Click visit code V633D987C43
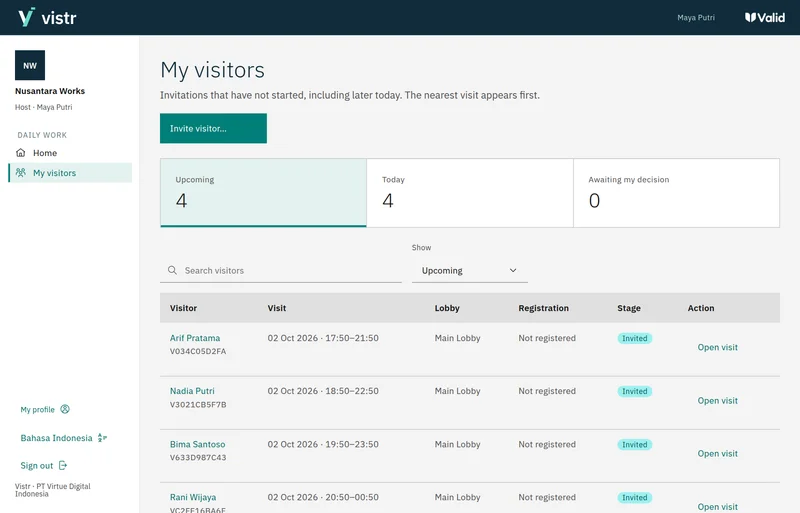The image size is (800, 513). coord(198,457)
